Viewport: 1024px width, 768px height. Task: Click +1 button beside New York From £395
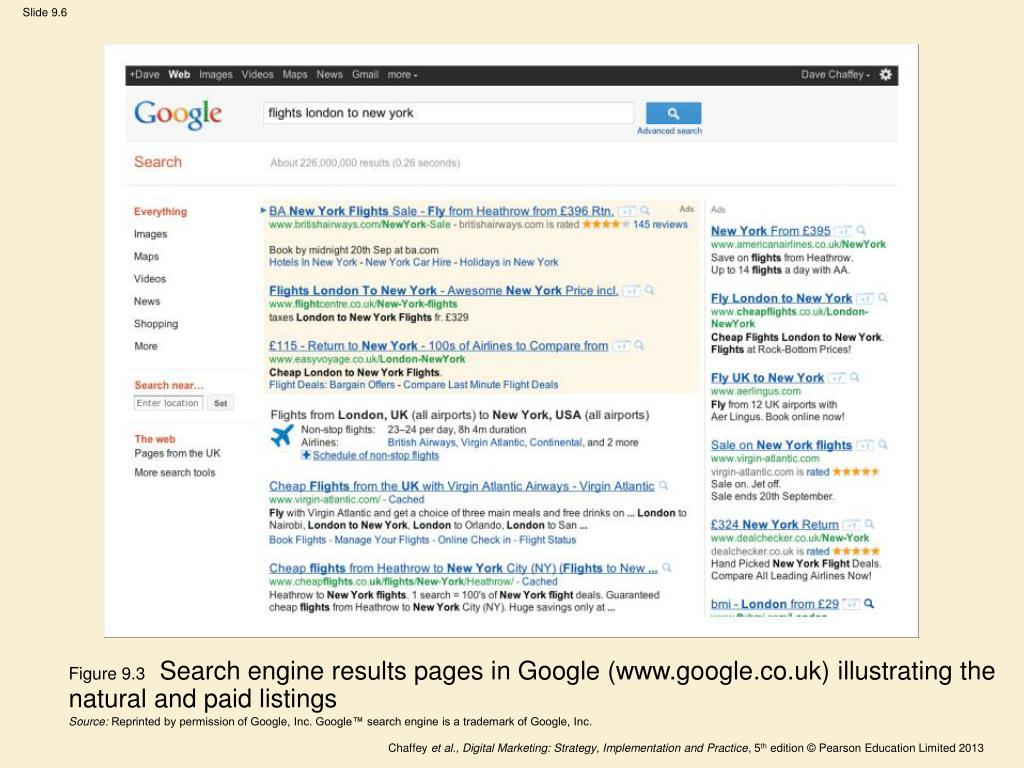[843, 231]
